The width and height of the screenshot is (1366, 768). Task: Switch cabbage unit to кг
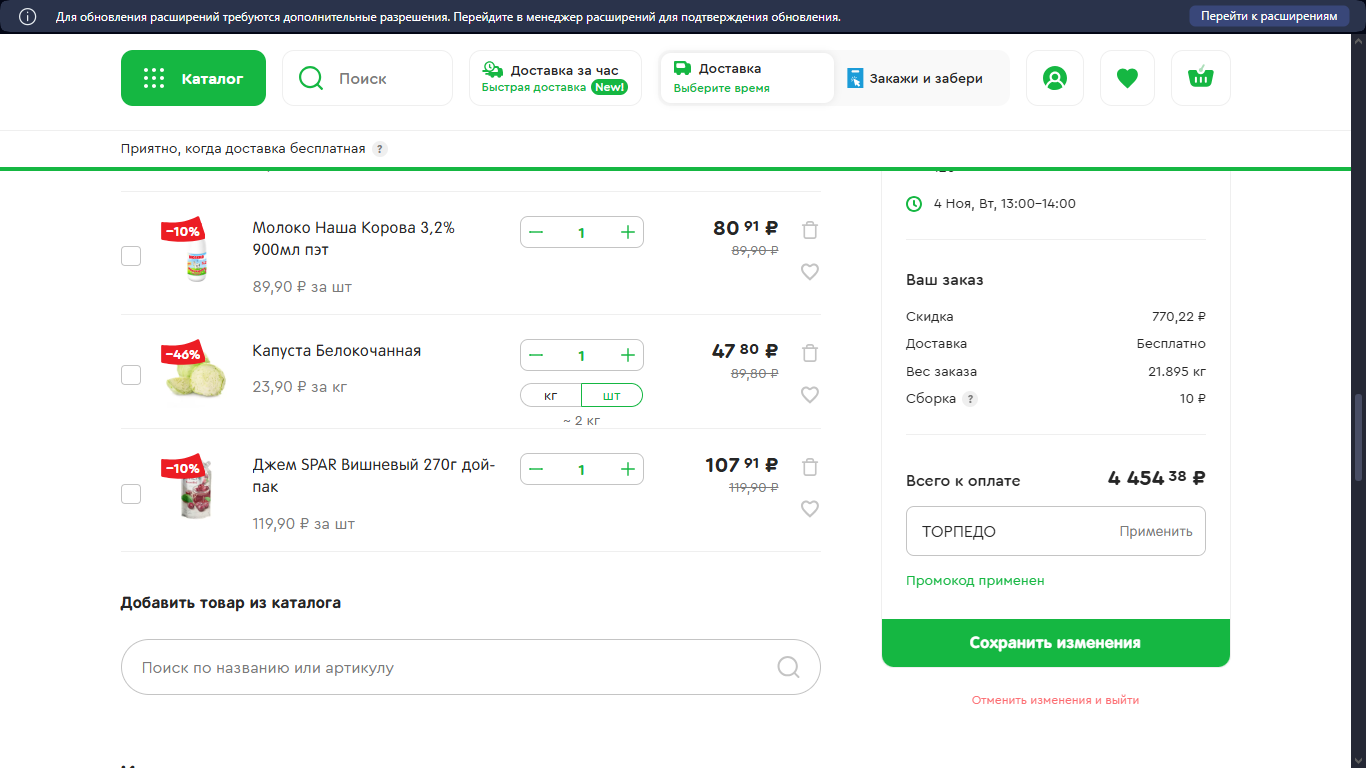pos(551,396)
